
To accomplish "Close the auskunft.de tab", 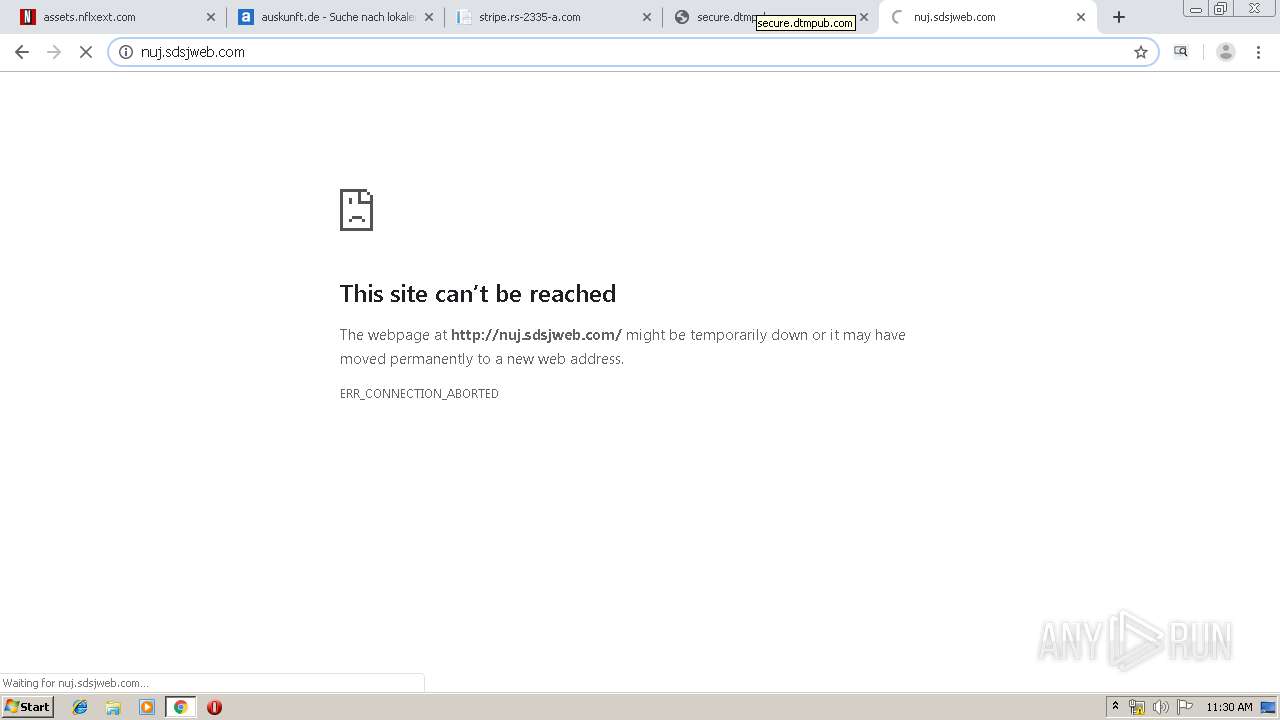I will point(429,17).
